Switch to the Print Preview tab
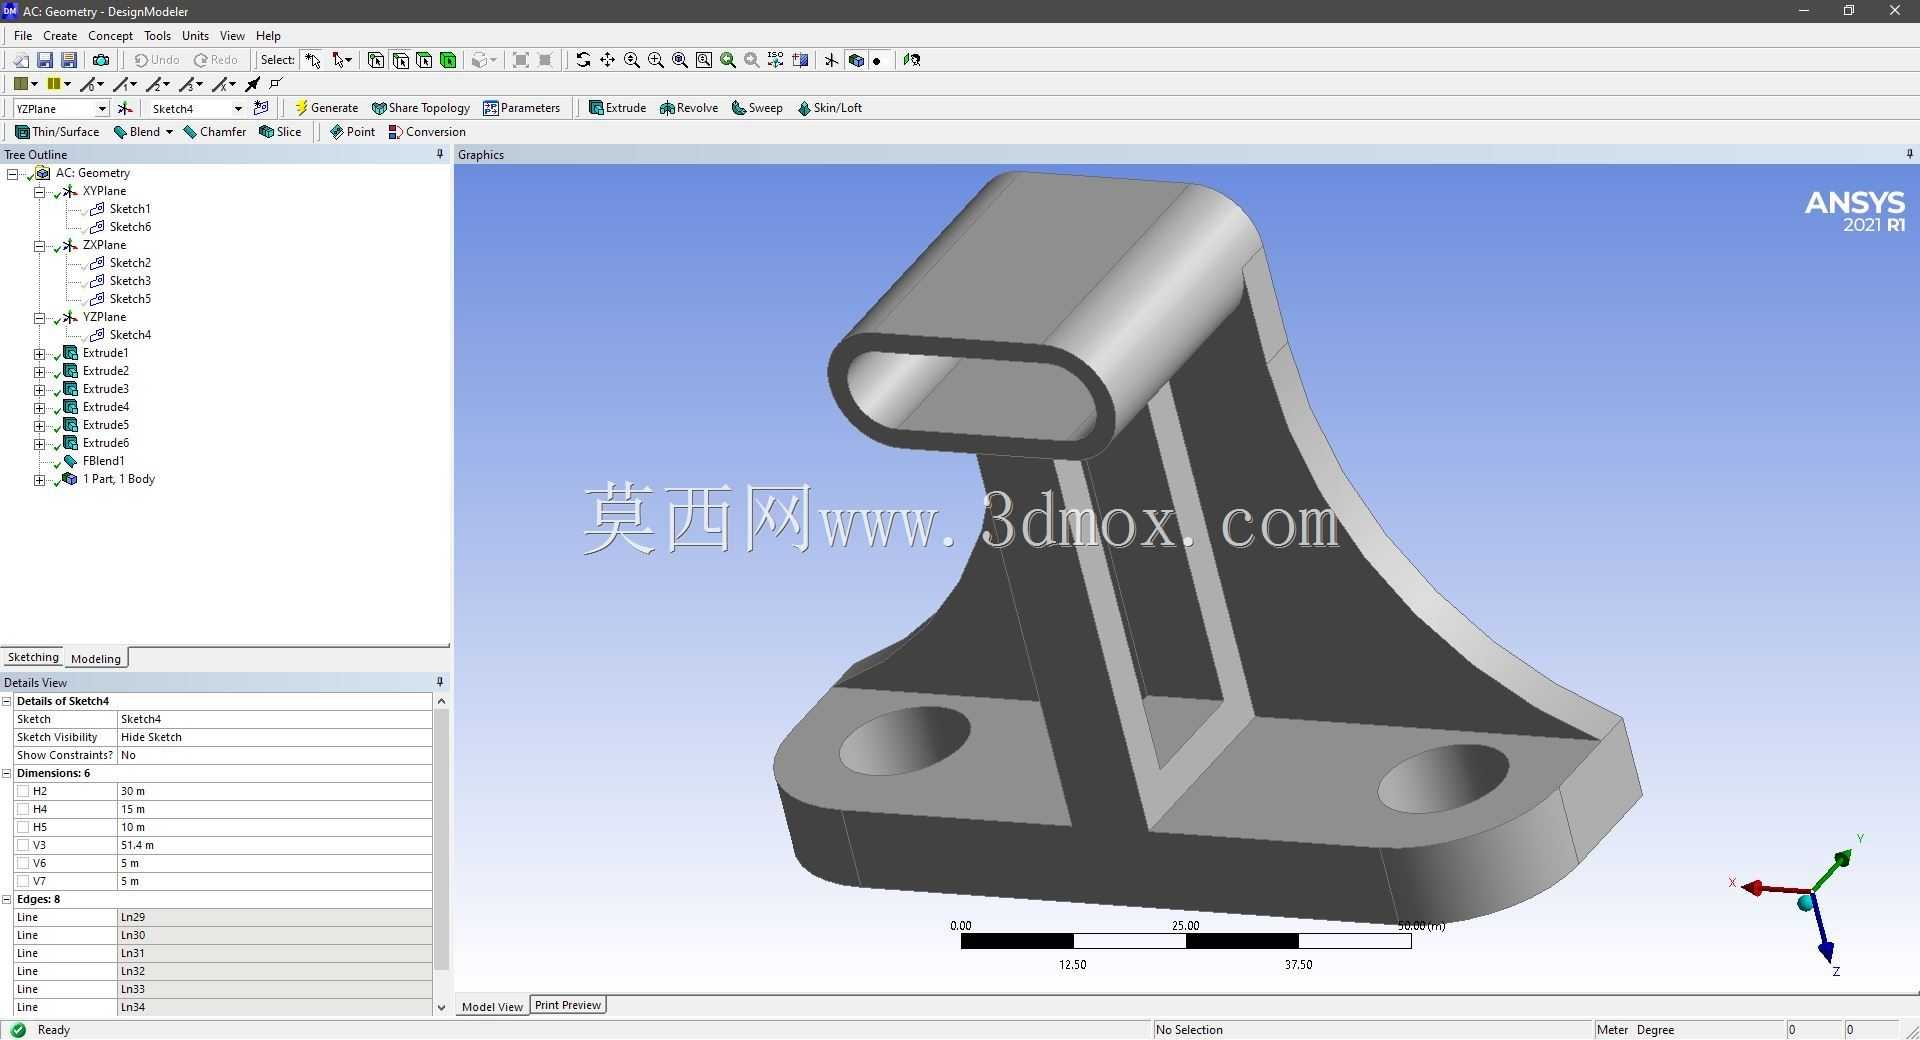Screen dimensions: 1920x1040 [568, 1005]
